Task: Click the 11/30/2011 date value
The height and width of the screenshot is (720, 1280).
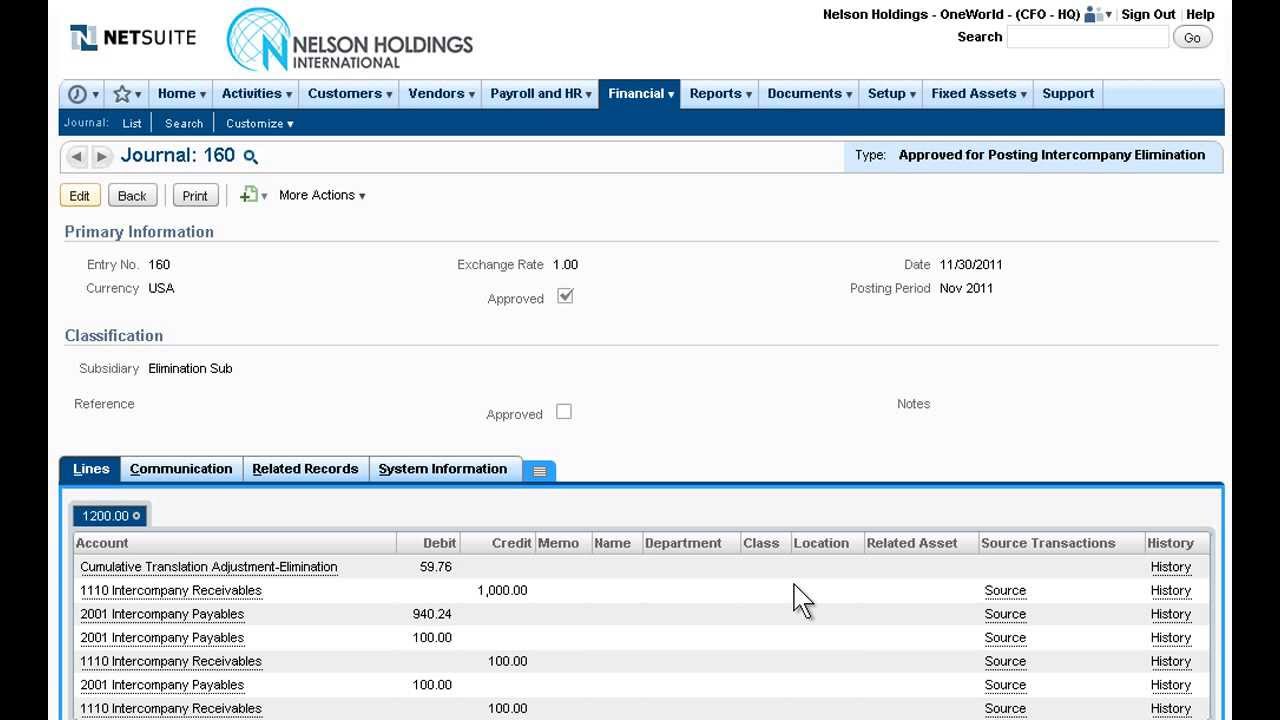Action: click(x=971, y=265)
